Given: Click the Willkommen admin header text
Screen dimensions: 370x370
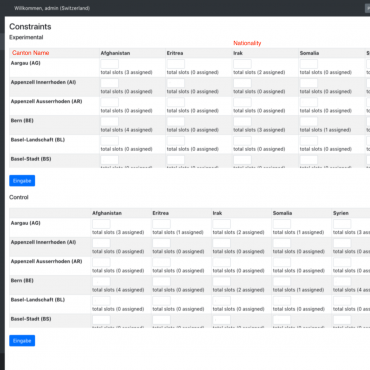Looking at the screenshot, I should click(x=52, y=8).
